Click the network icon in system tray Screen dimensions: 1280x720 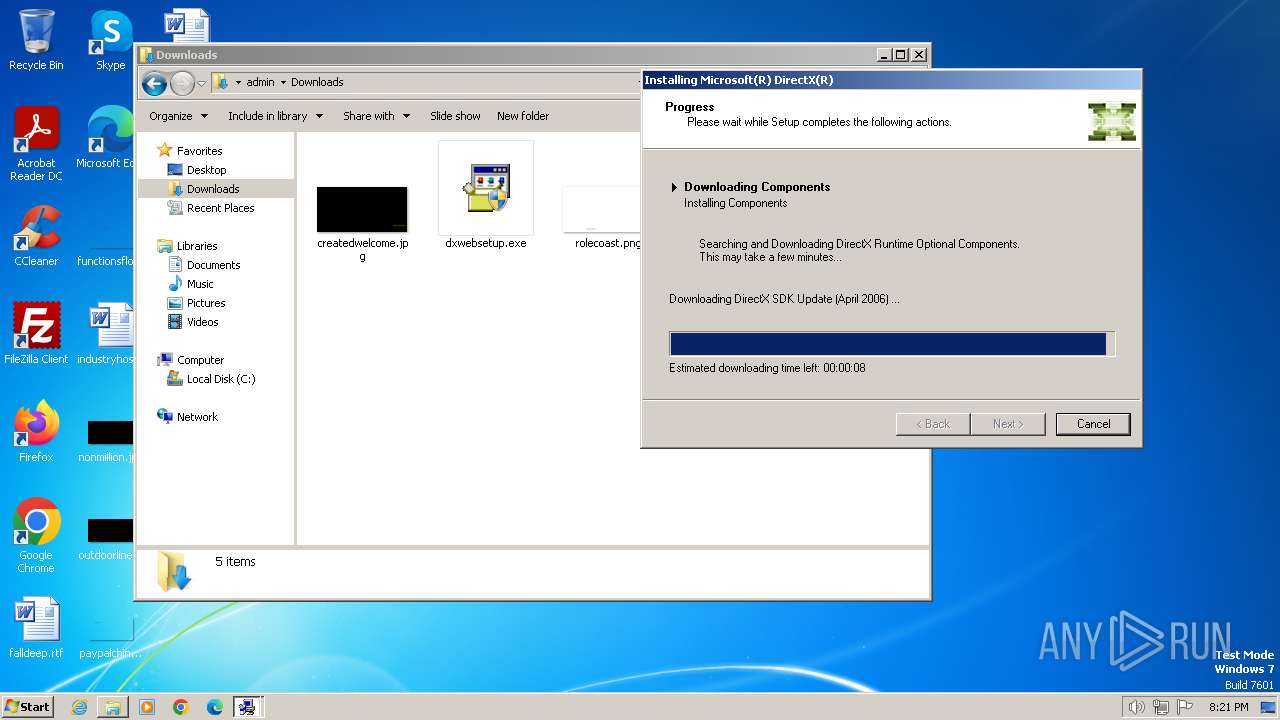1161,707
